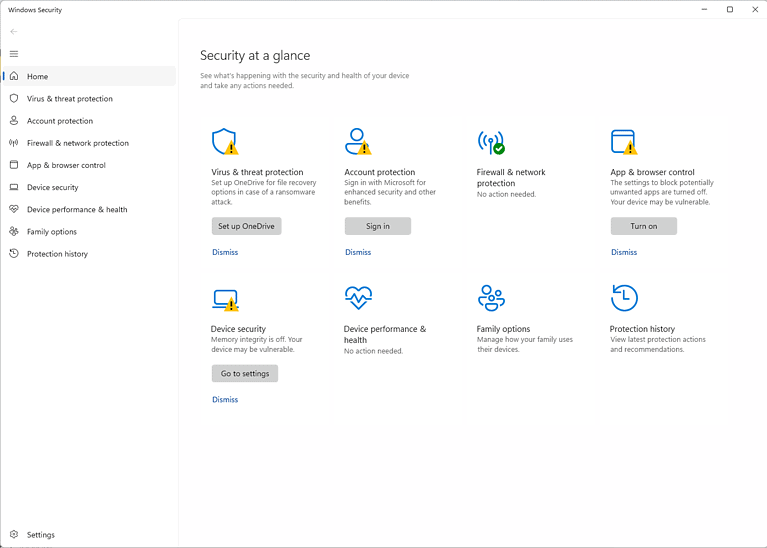Open Protection history sidebar item
767x548 pixels.
coord(90,254)
